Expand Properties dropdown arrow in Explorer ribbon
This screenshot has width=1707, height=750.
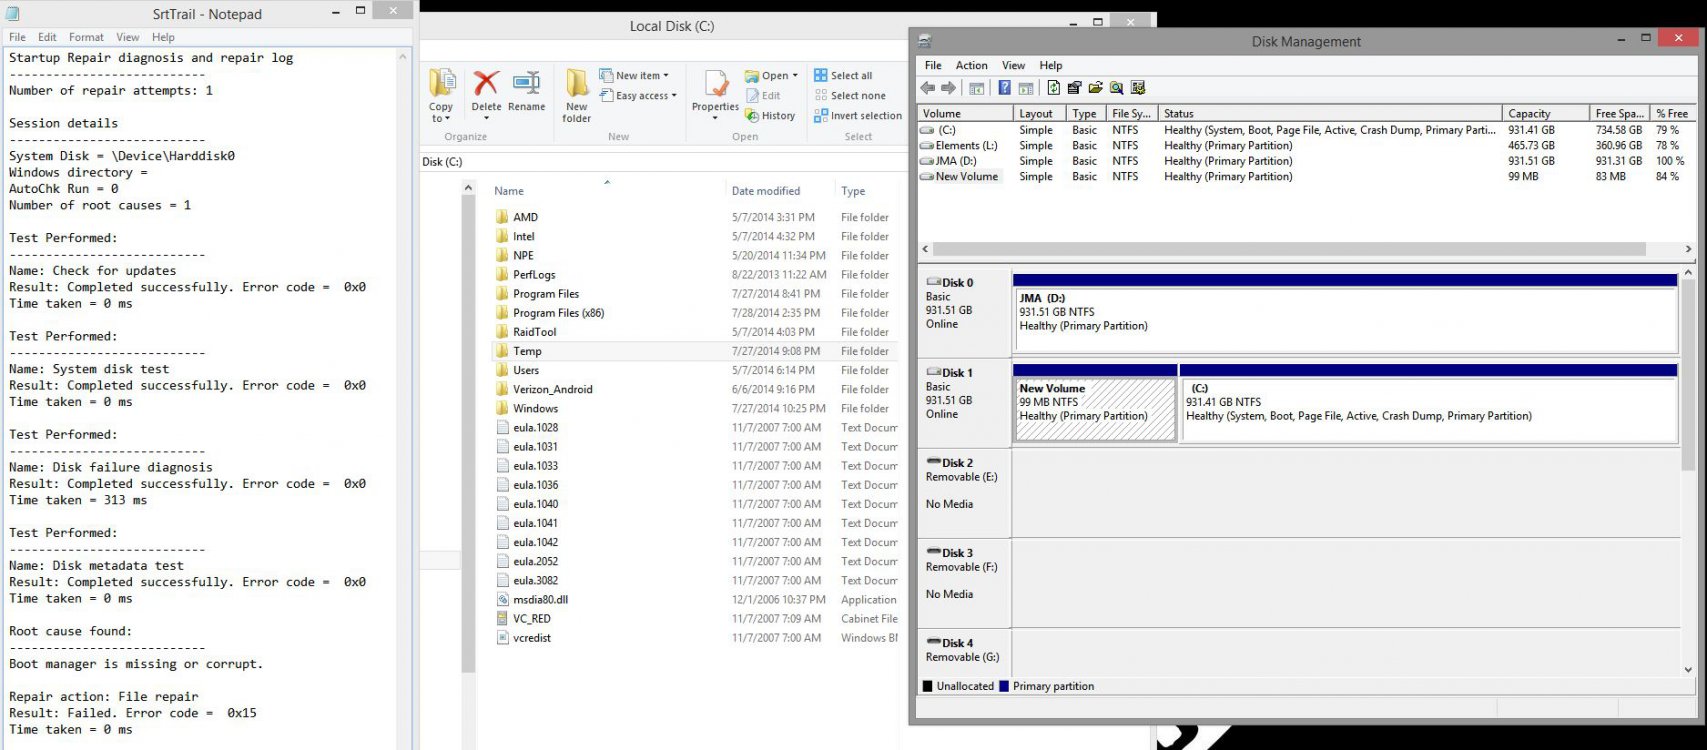(715, 118)
